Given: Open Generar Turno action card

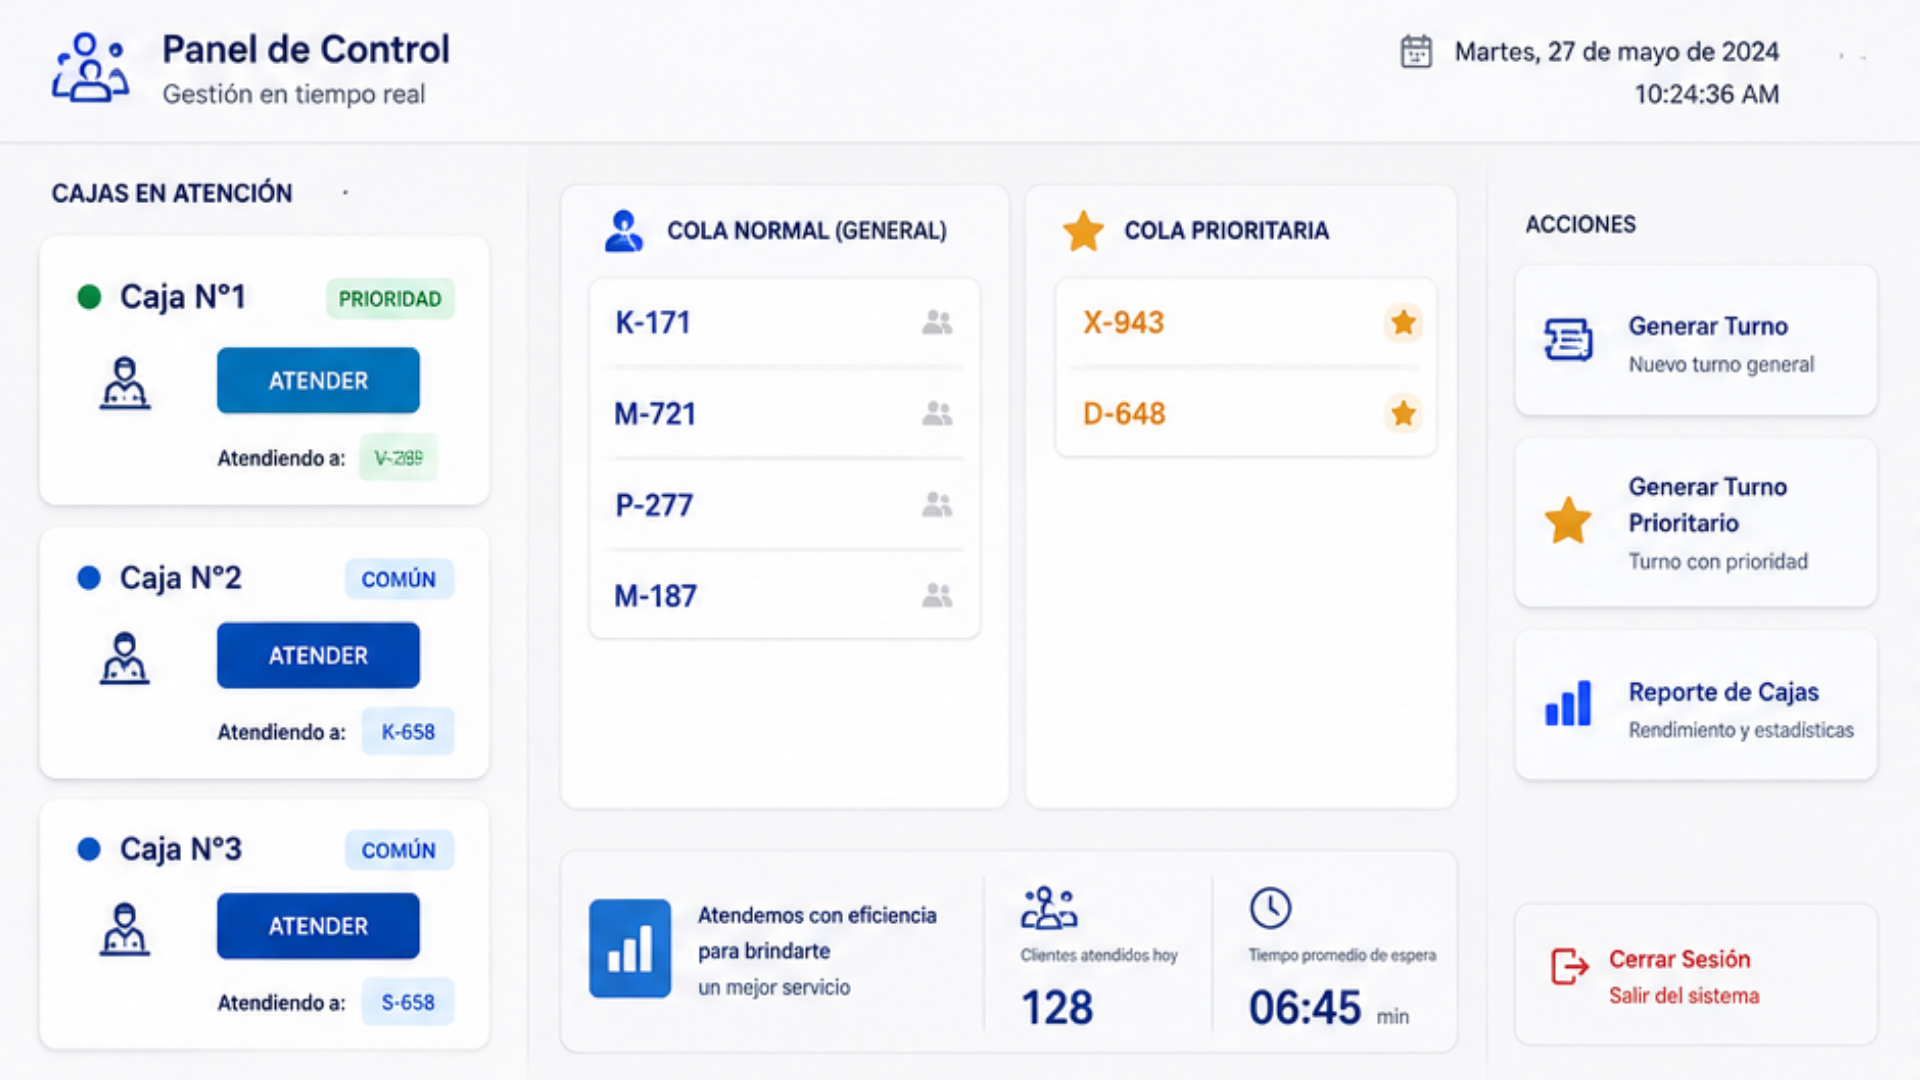Looking at the screenshot, I should (1696, 340).
